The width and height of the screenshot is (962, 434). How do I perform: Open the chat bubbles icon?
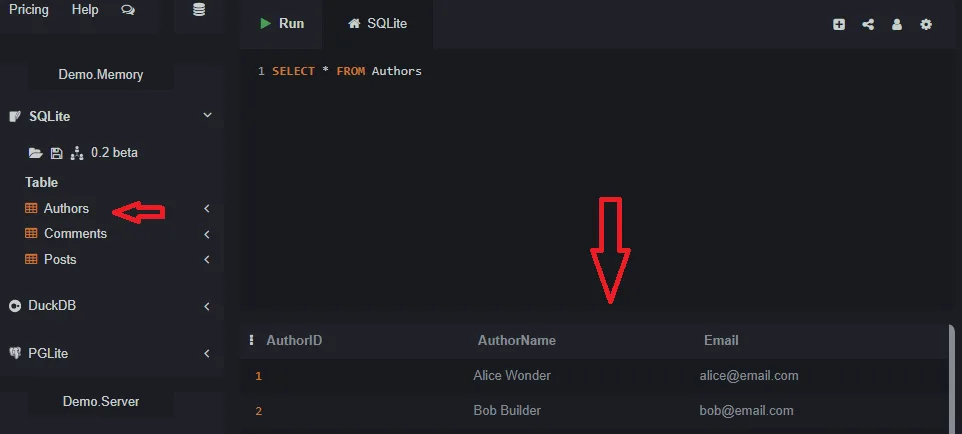(x=128, y=10)
